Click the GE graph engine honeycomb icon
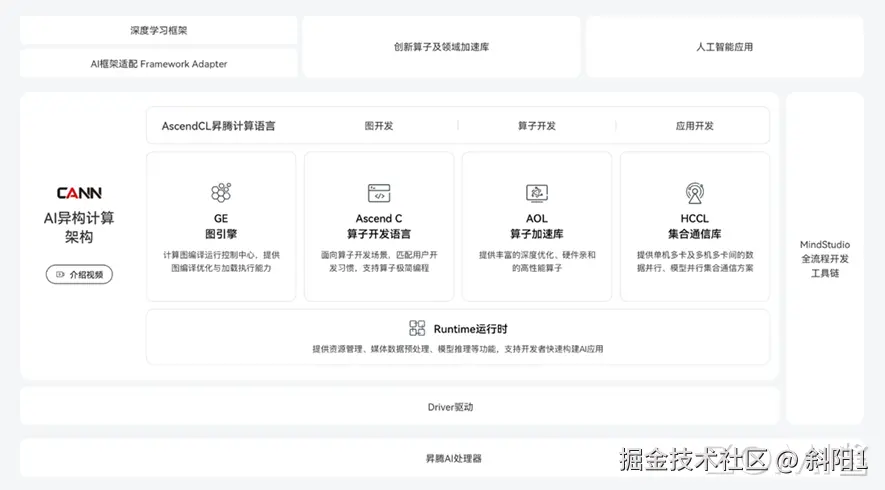The height and width of the screenshot is (490, 885). 221,192
